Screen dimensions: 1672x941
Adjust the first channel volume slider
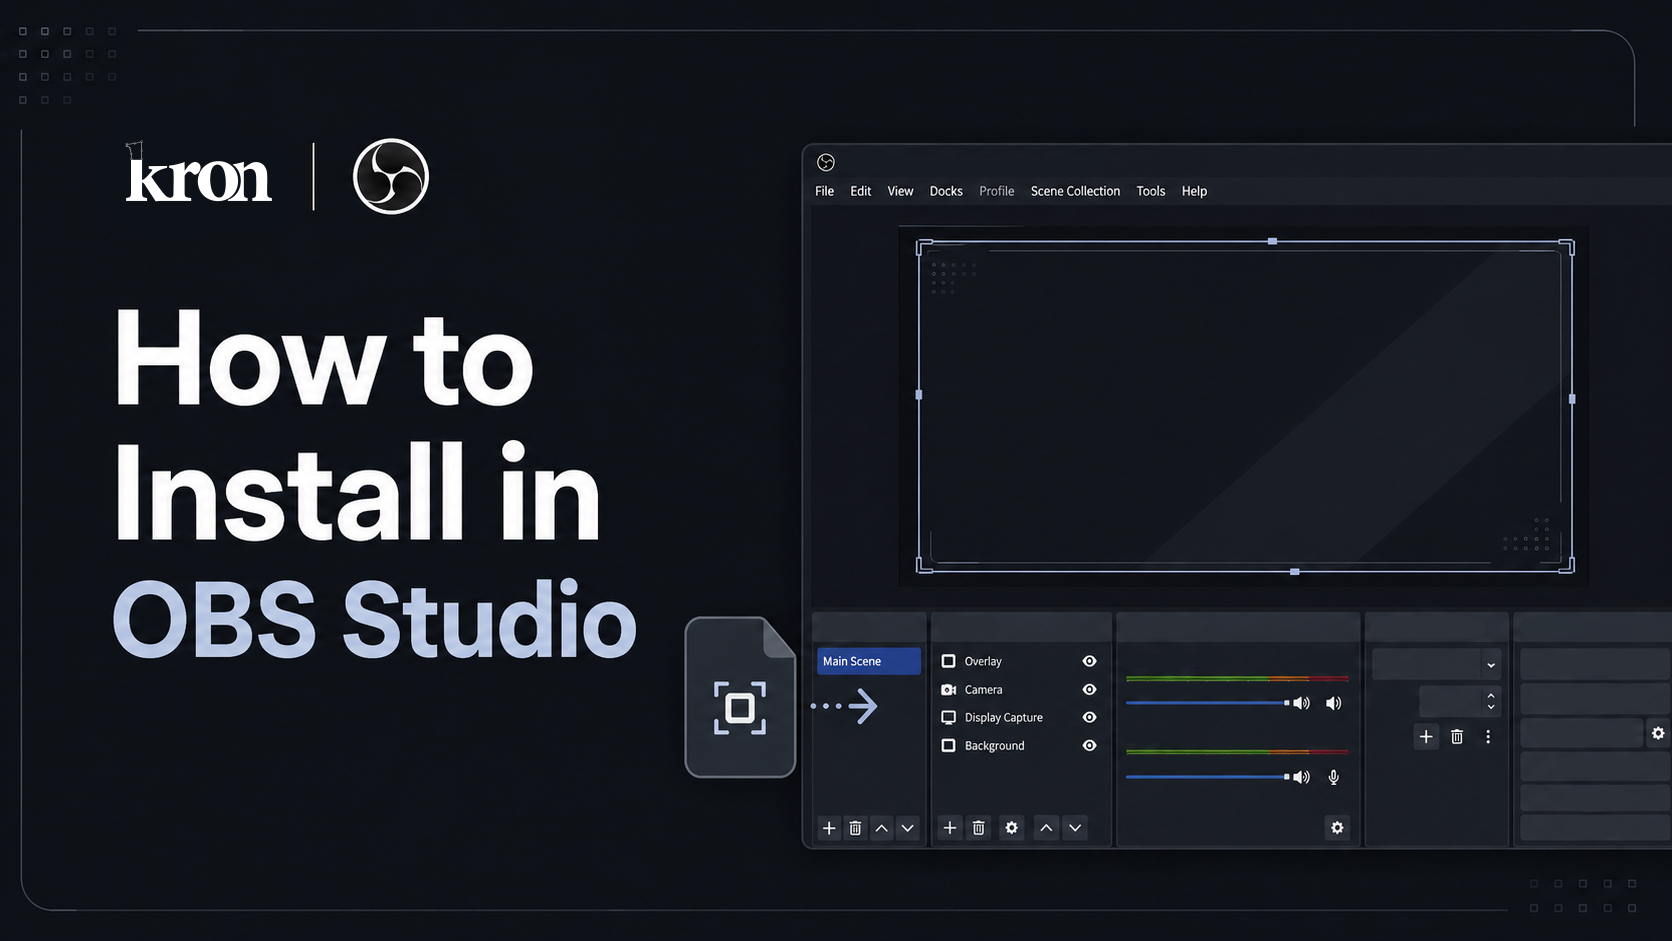coord(1207,703)
